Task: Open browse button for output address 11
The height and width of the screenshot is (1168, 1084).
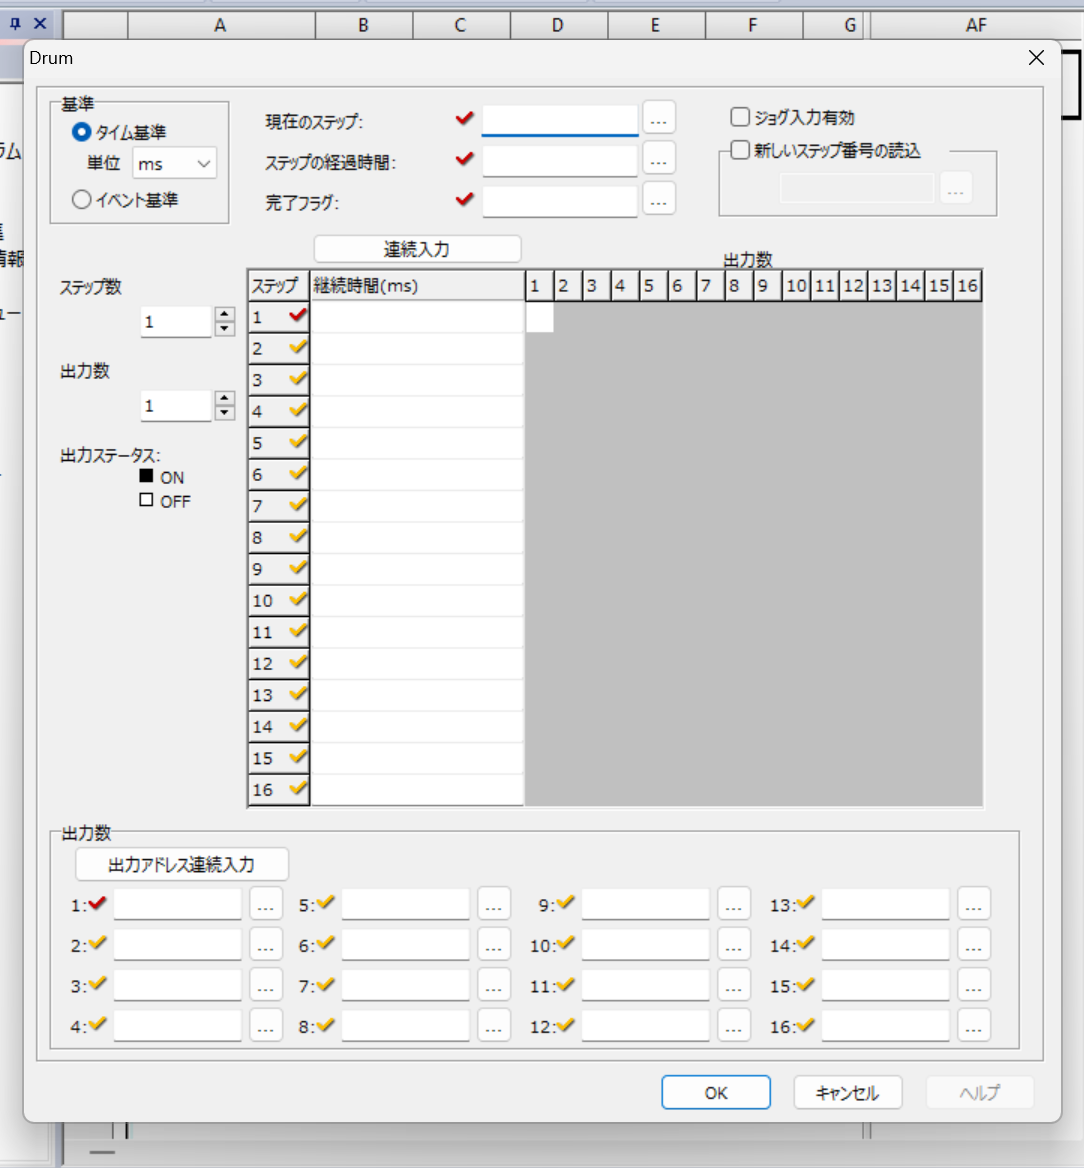Action: (734, 986)
